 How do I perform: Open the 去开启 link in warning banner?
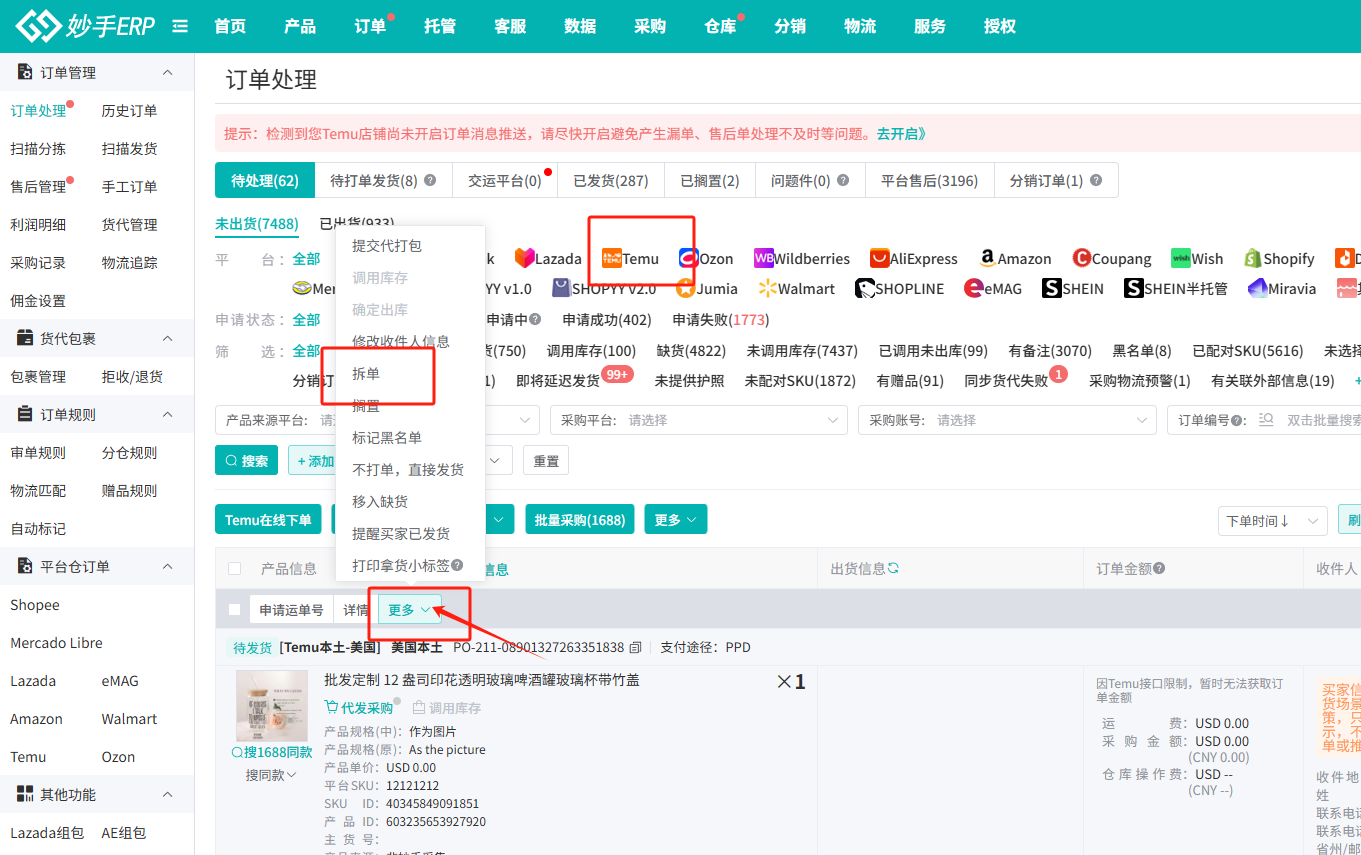tap(901, 133)
